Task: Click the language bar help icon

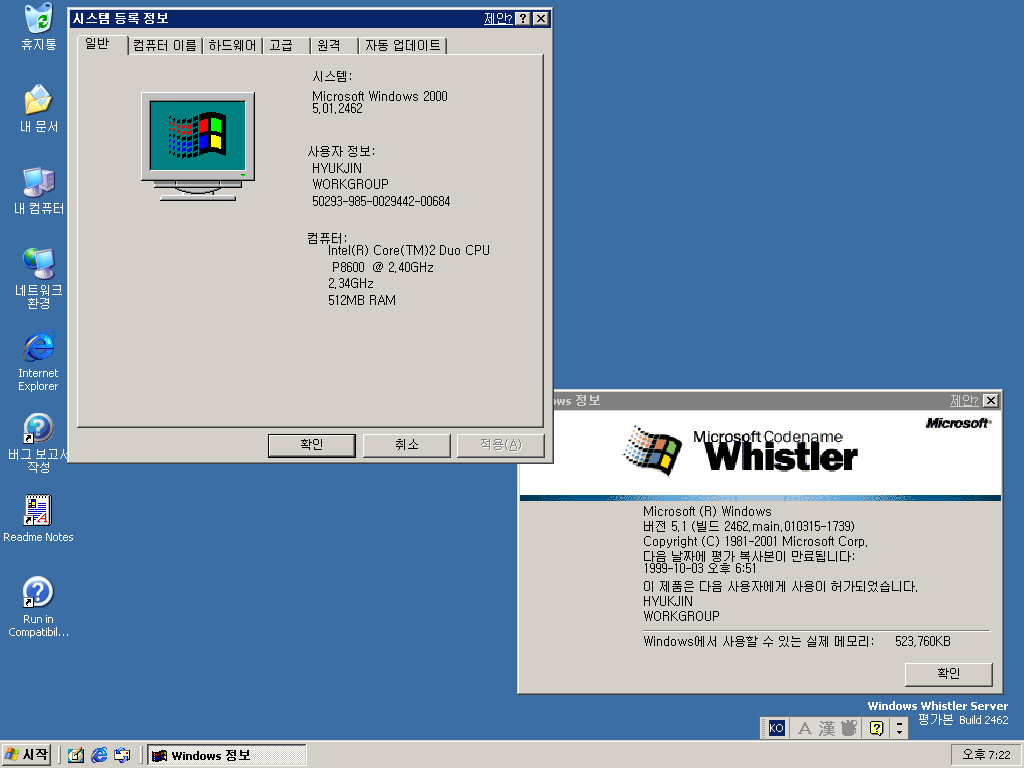Action: pyautogui.click(x=877, y=728)
